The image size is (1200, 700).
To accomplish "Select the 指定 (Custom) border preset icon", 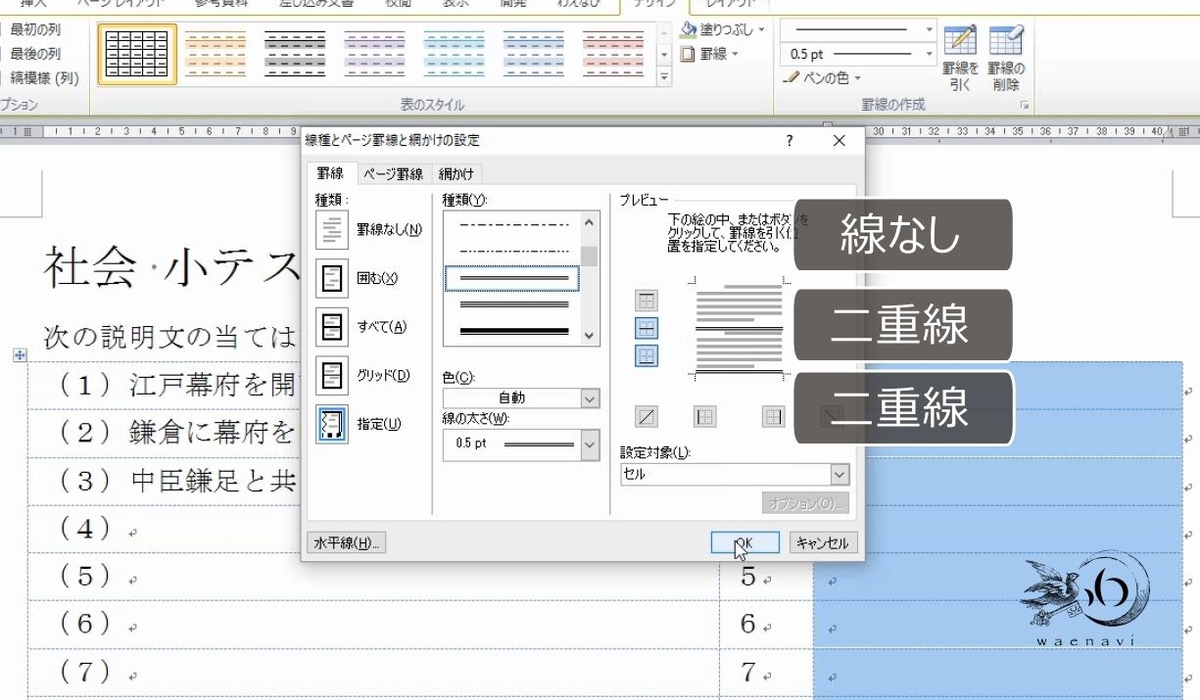I will 331,423.
